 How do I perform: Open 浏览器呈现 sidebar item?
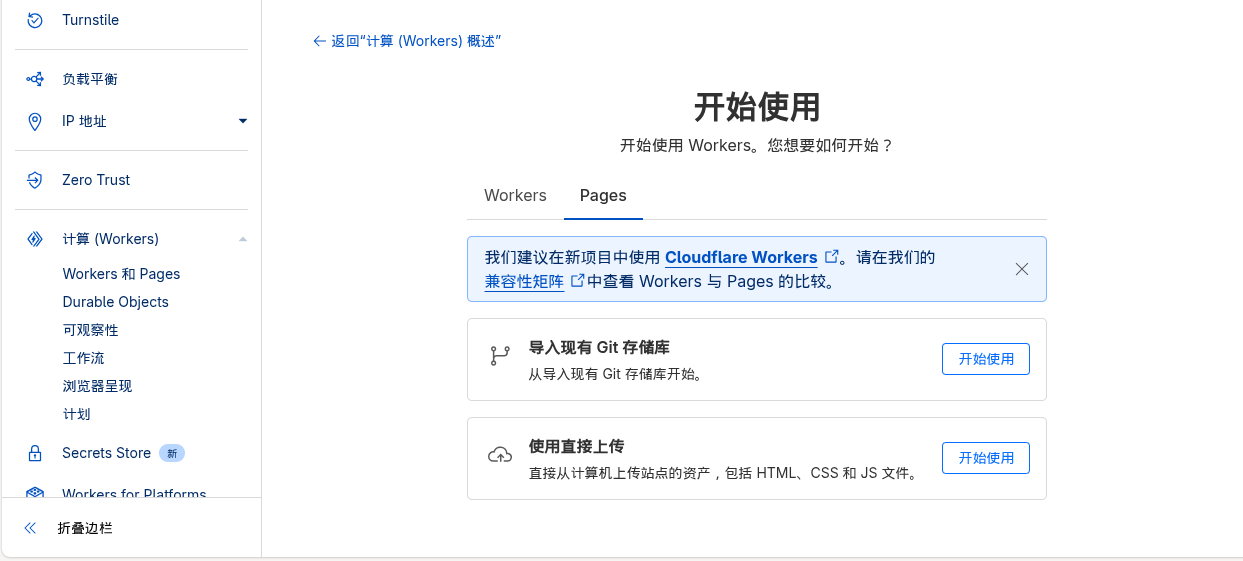click(x=97, y=386)
